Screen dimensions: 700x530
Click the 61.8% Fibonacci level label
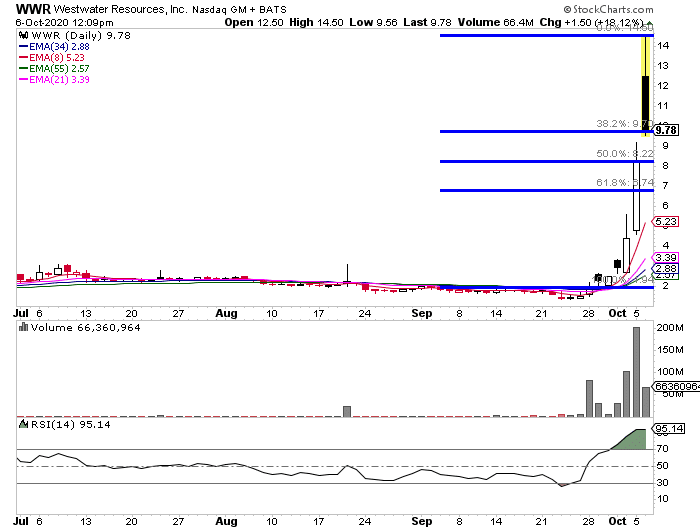coord(625,183)
